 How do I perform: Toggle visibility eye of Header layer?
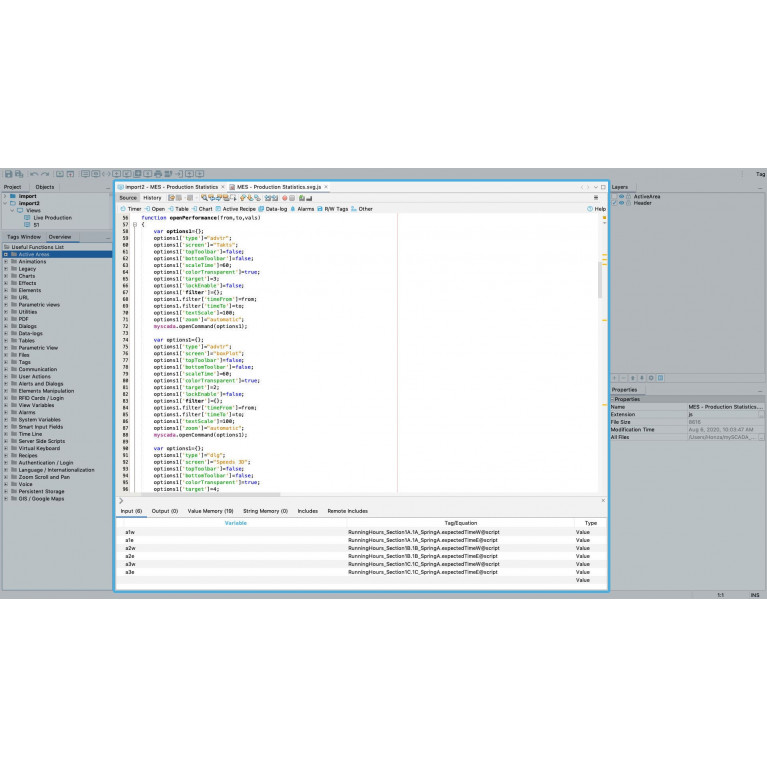(621, 203)
